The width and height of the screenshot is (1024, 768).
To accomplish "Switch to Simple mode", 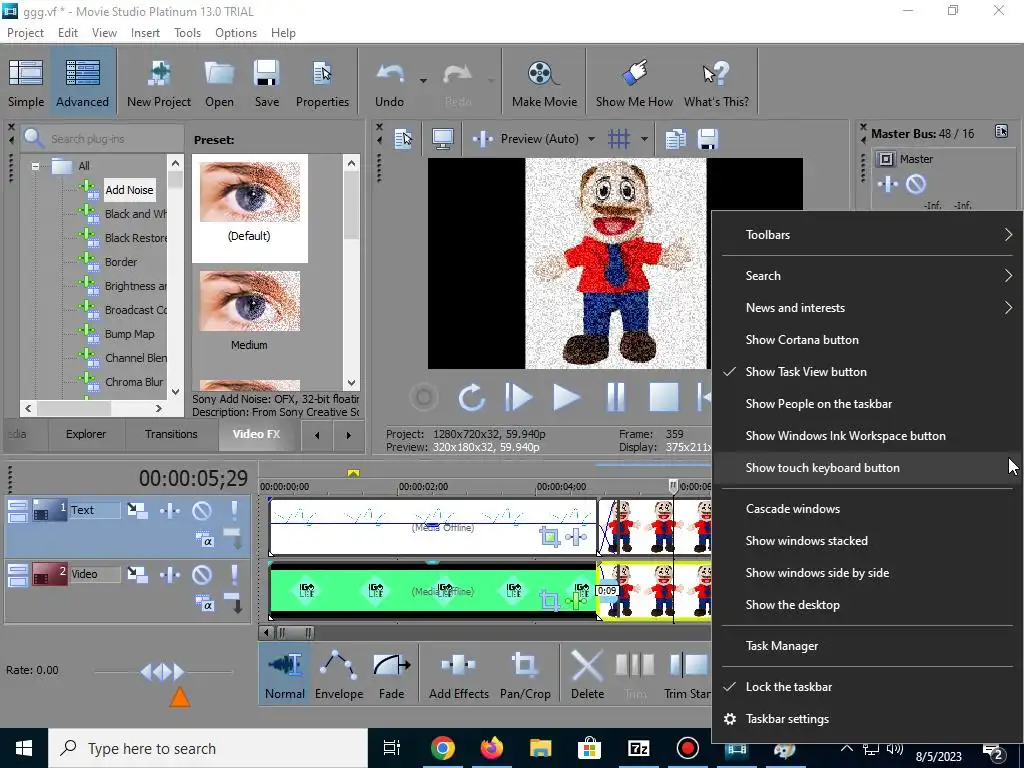I will [26, 83].
